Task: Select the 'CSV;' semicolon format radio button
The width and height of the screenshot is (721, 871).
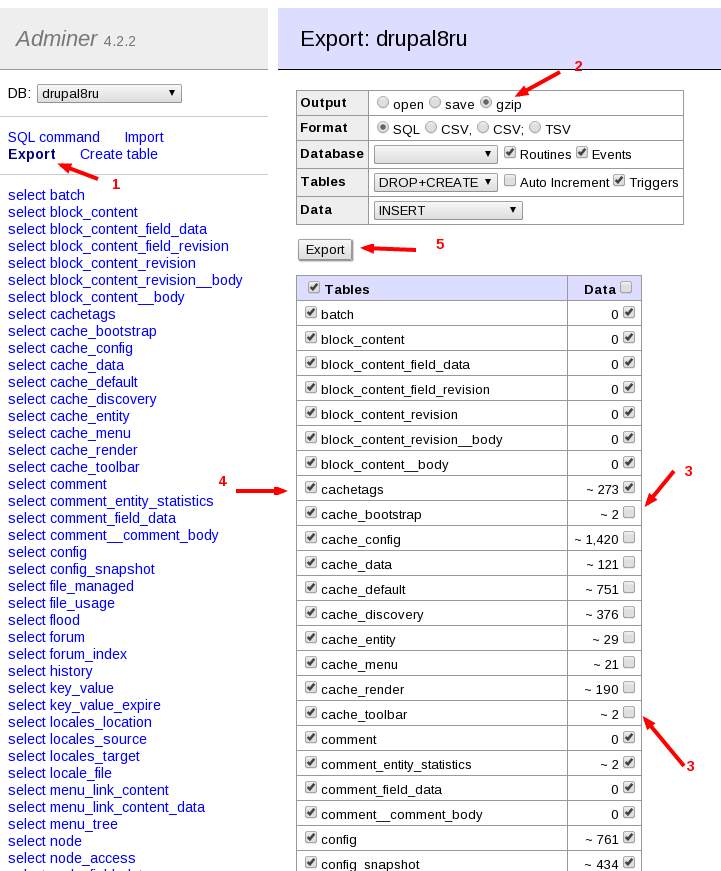Action: (x=483, y=127)
